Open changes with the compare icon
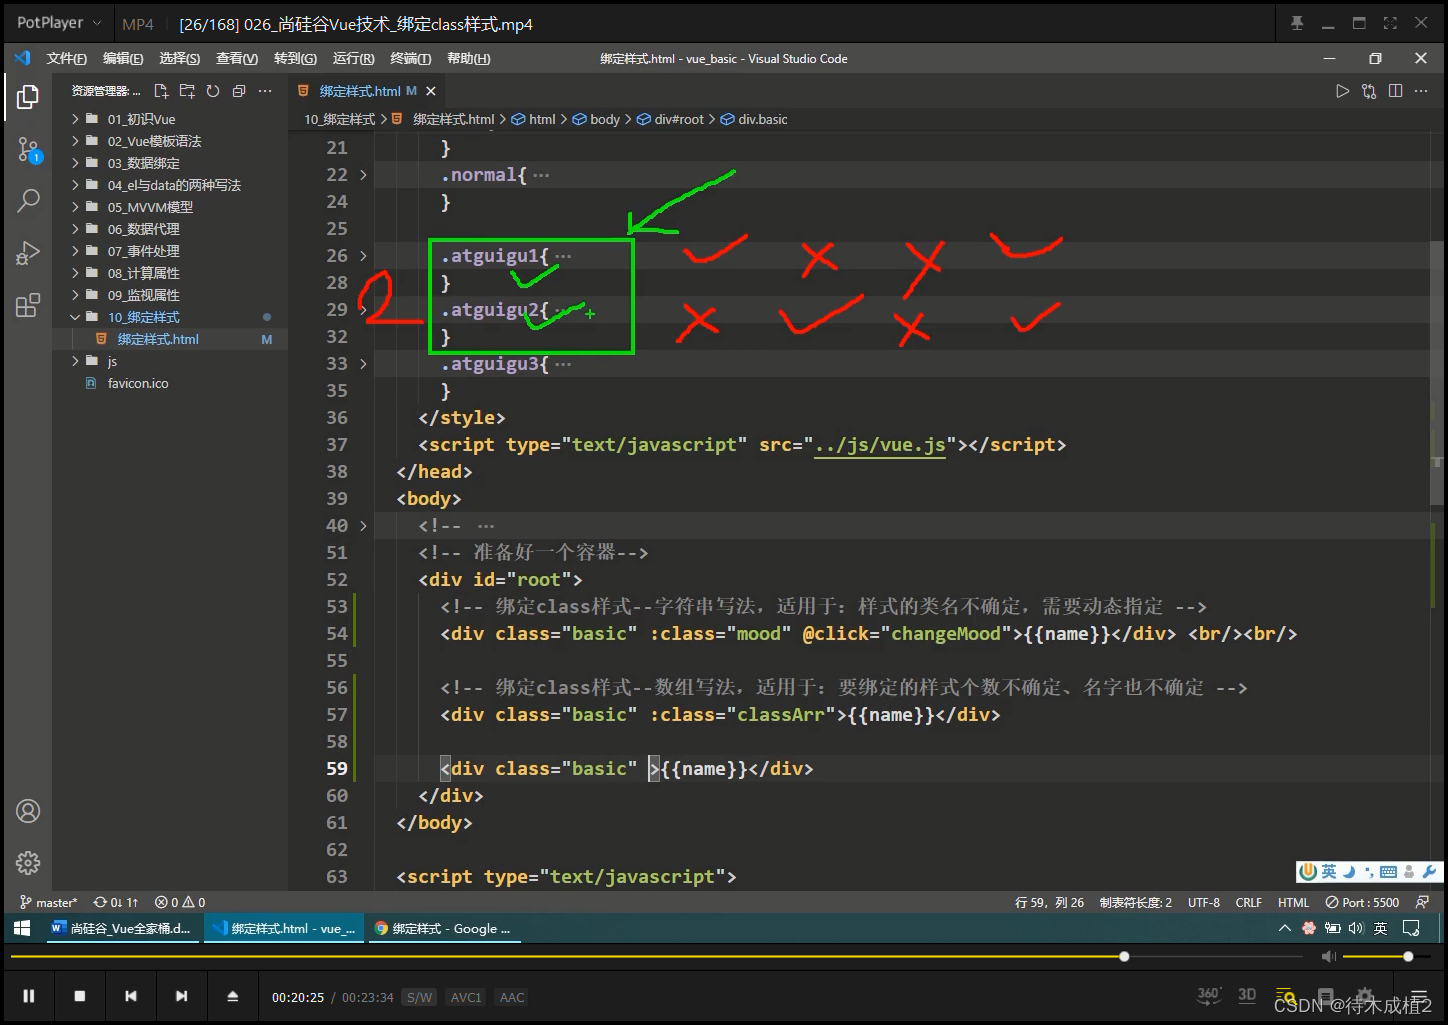 click(x=1369, y=91)
